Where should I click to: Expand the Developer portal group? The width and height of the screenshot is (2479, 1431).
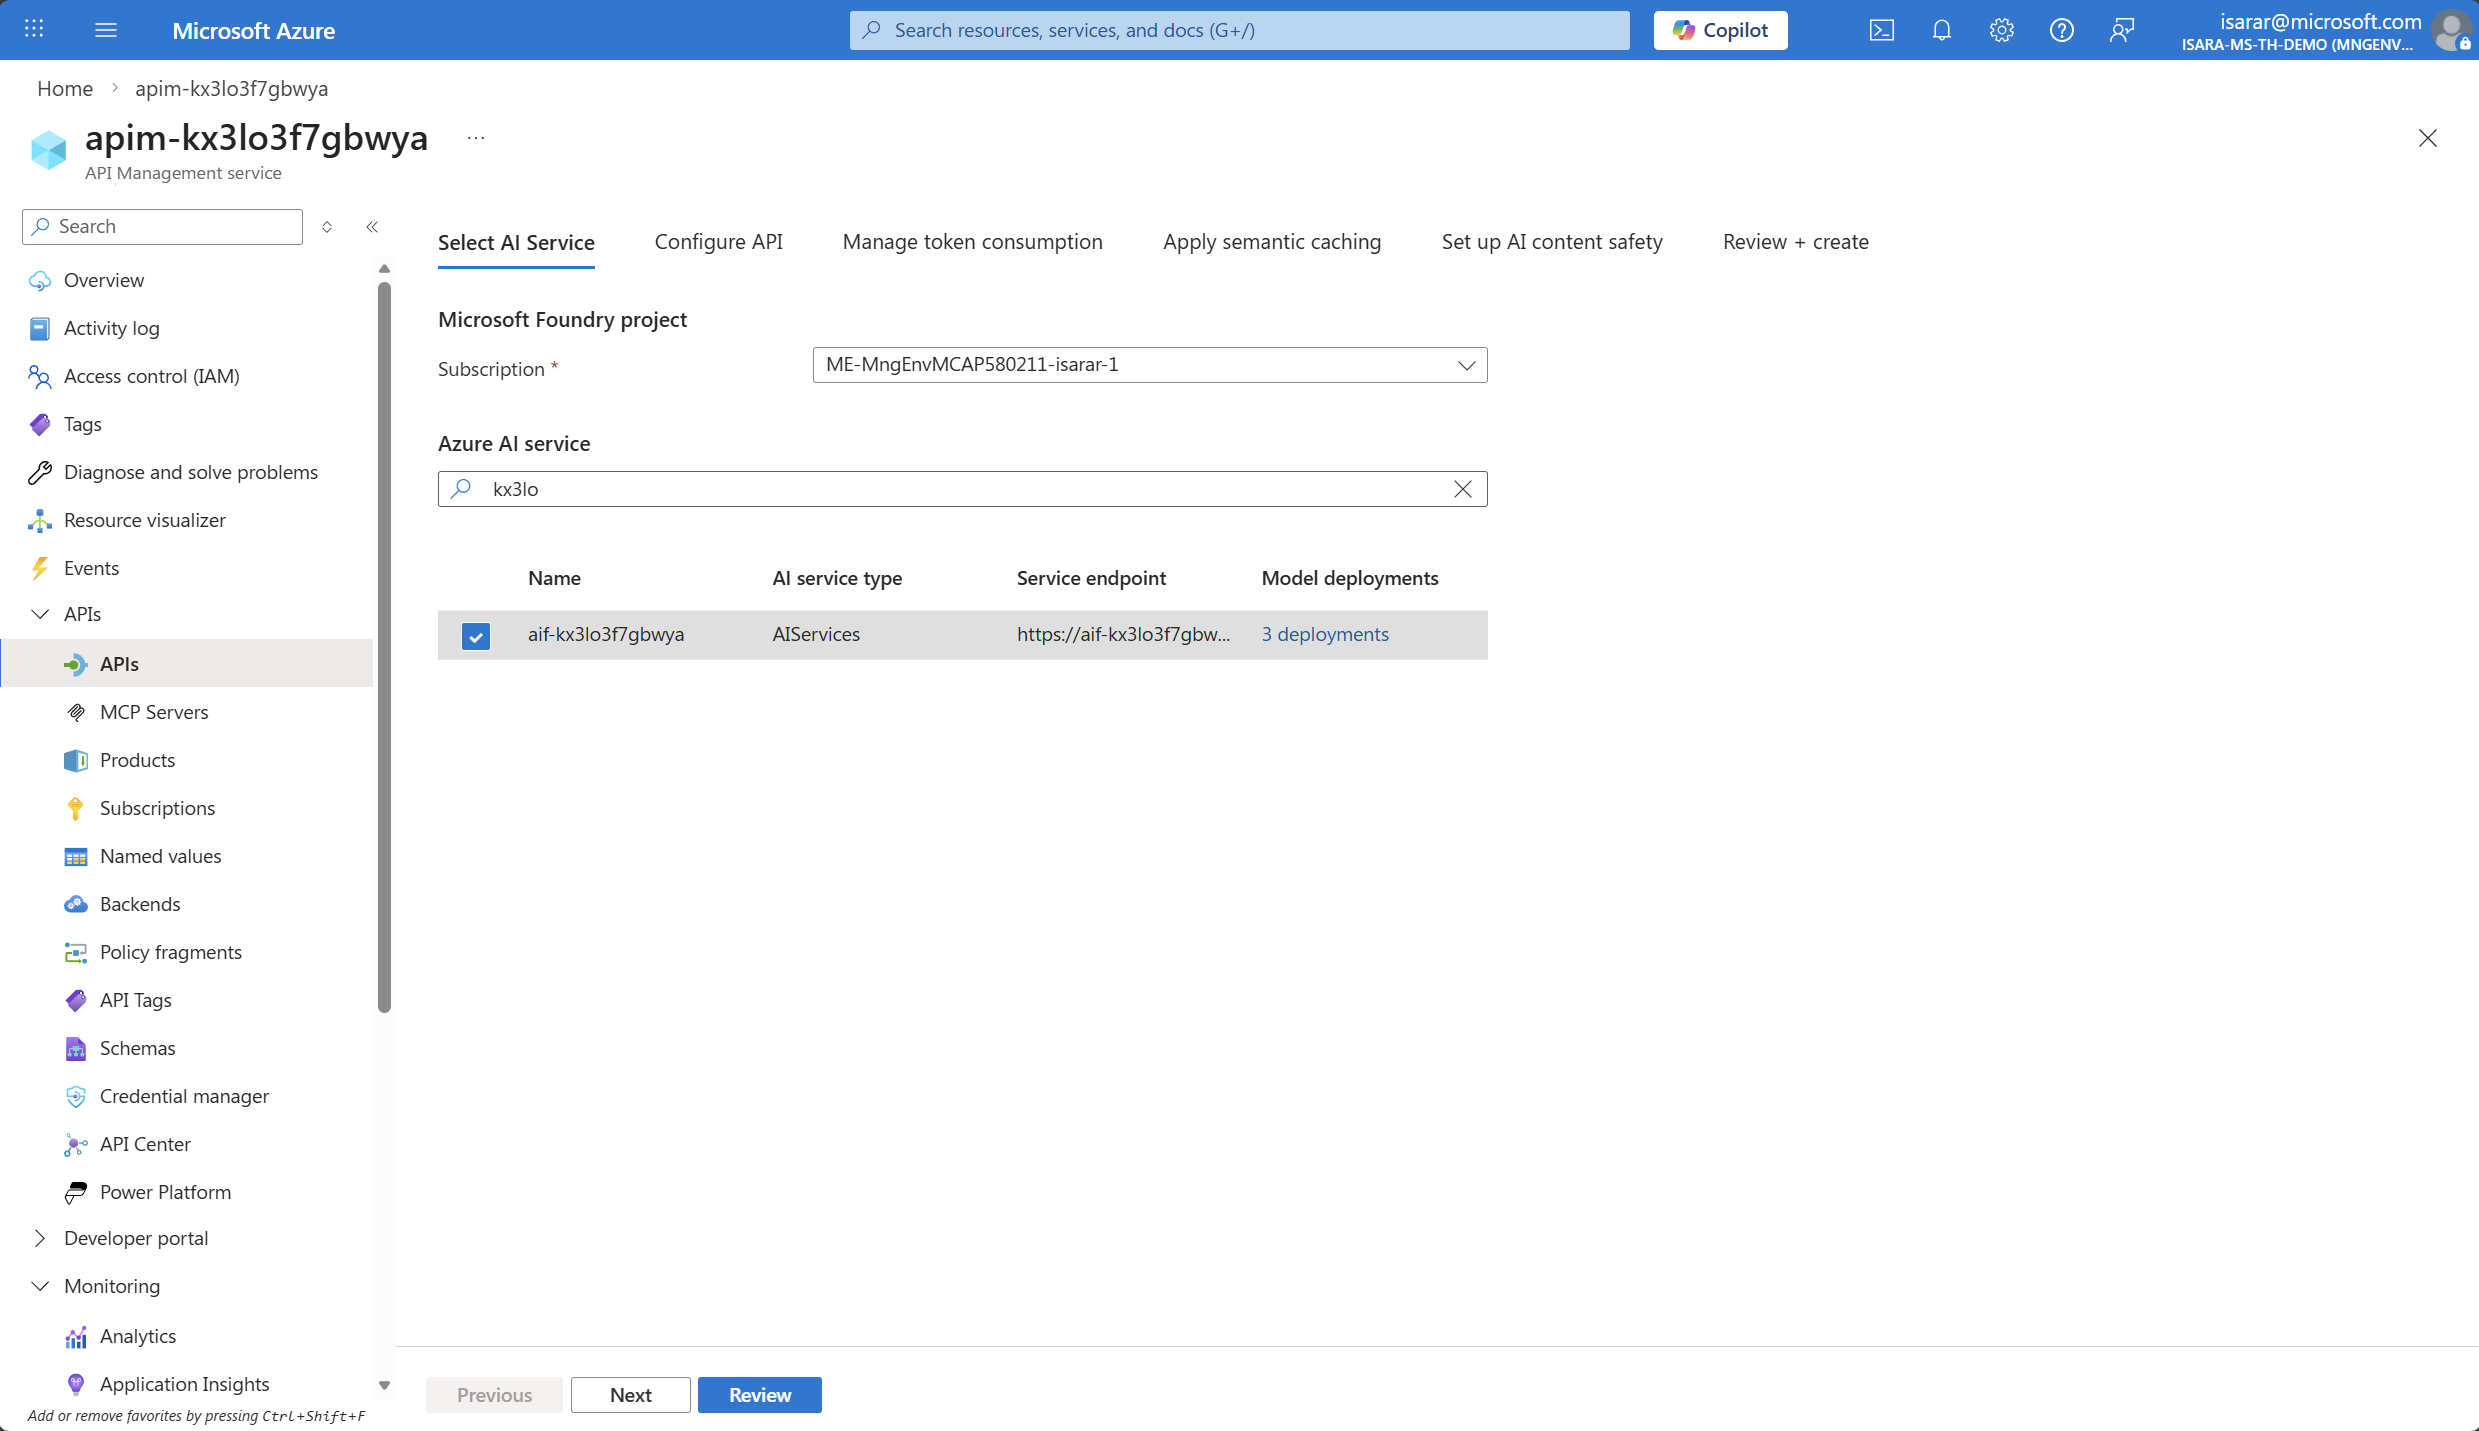40,1238
